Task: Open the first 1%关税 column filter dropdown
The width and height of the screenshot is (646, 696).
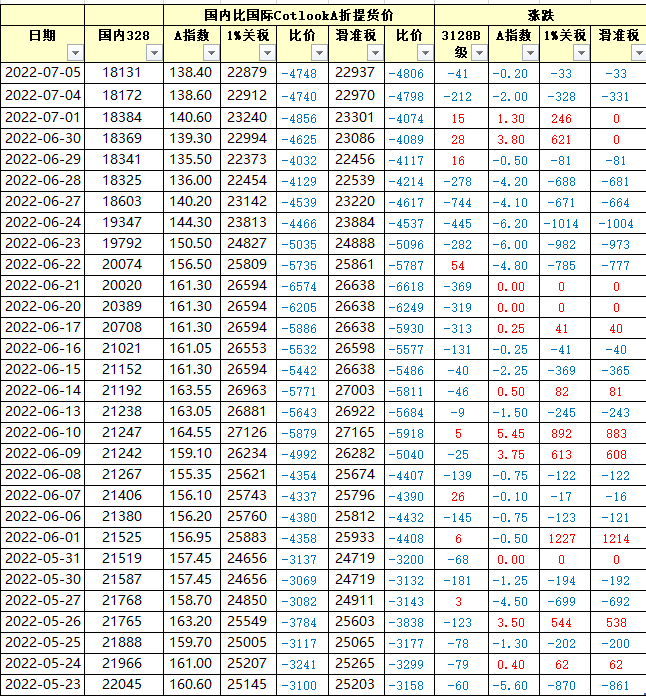Action: pyautogui.click(x=267, y=53)
